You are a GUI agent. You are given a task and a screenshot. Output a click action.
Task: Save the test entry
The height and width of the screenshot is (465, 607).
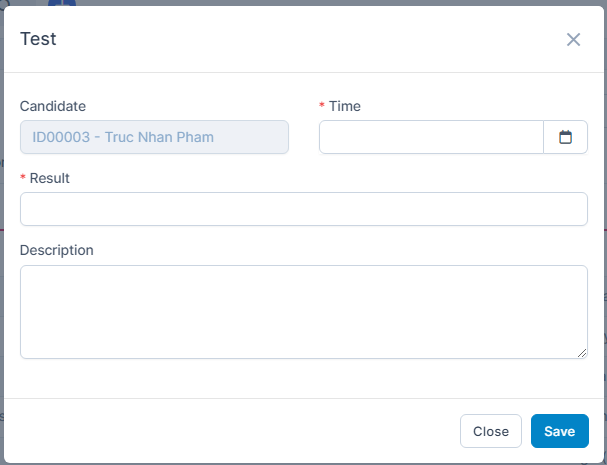tap(559, 431)
